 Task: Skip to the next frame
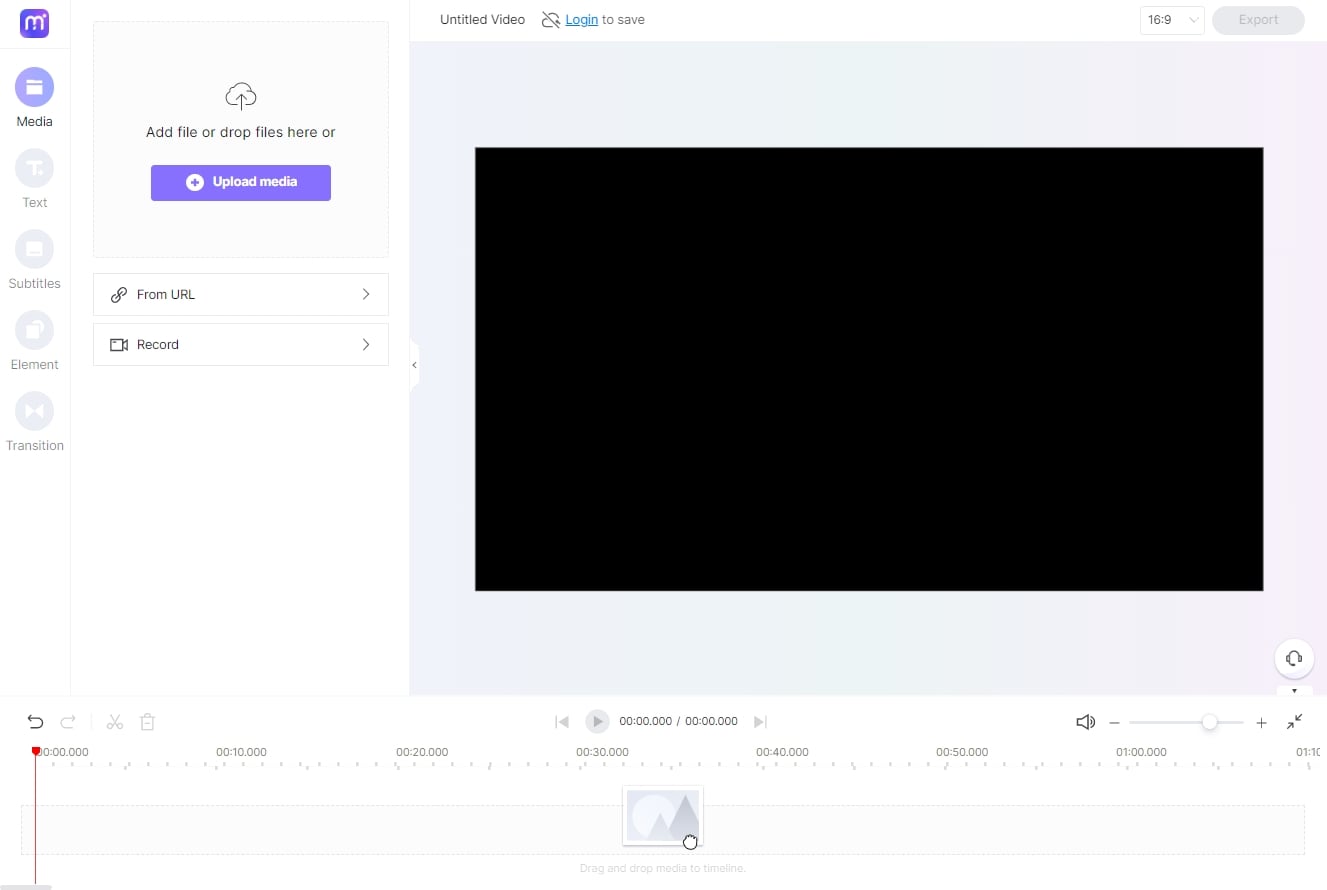[760, 721]
